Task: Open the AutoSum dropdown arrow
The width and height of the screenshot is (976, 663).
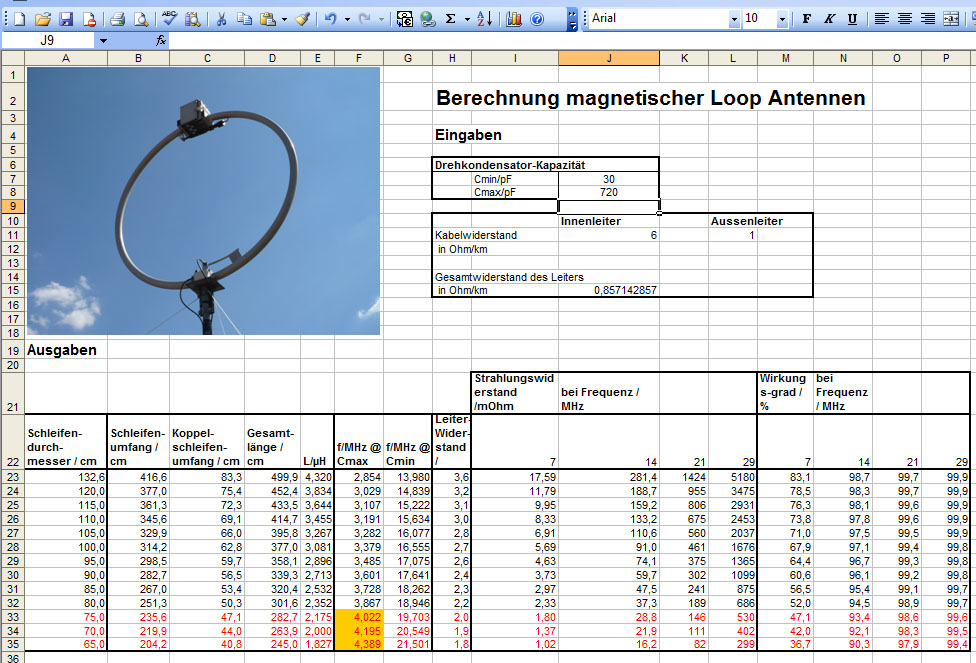Action: pyautogui.click(x=466, y=19)
